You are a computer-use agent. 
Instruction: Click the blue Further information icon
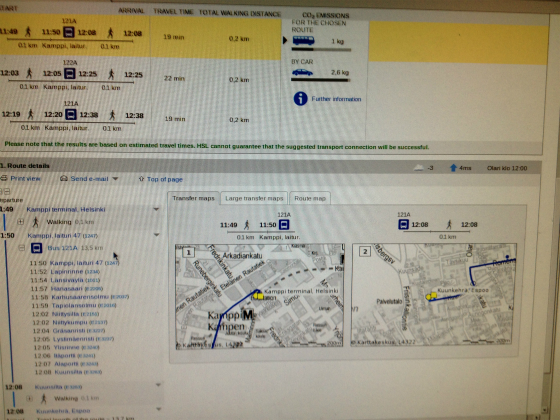pos(300,99)
